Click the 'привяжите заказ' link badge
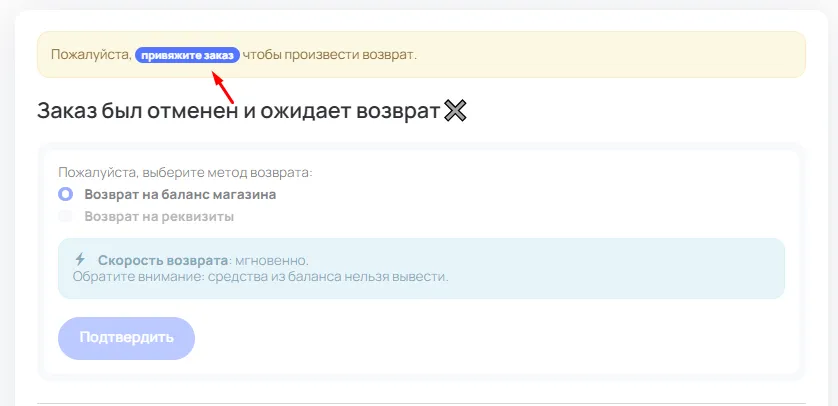This screenshot has height=406, width=838. [x=187, y=55]
